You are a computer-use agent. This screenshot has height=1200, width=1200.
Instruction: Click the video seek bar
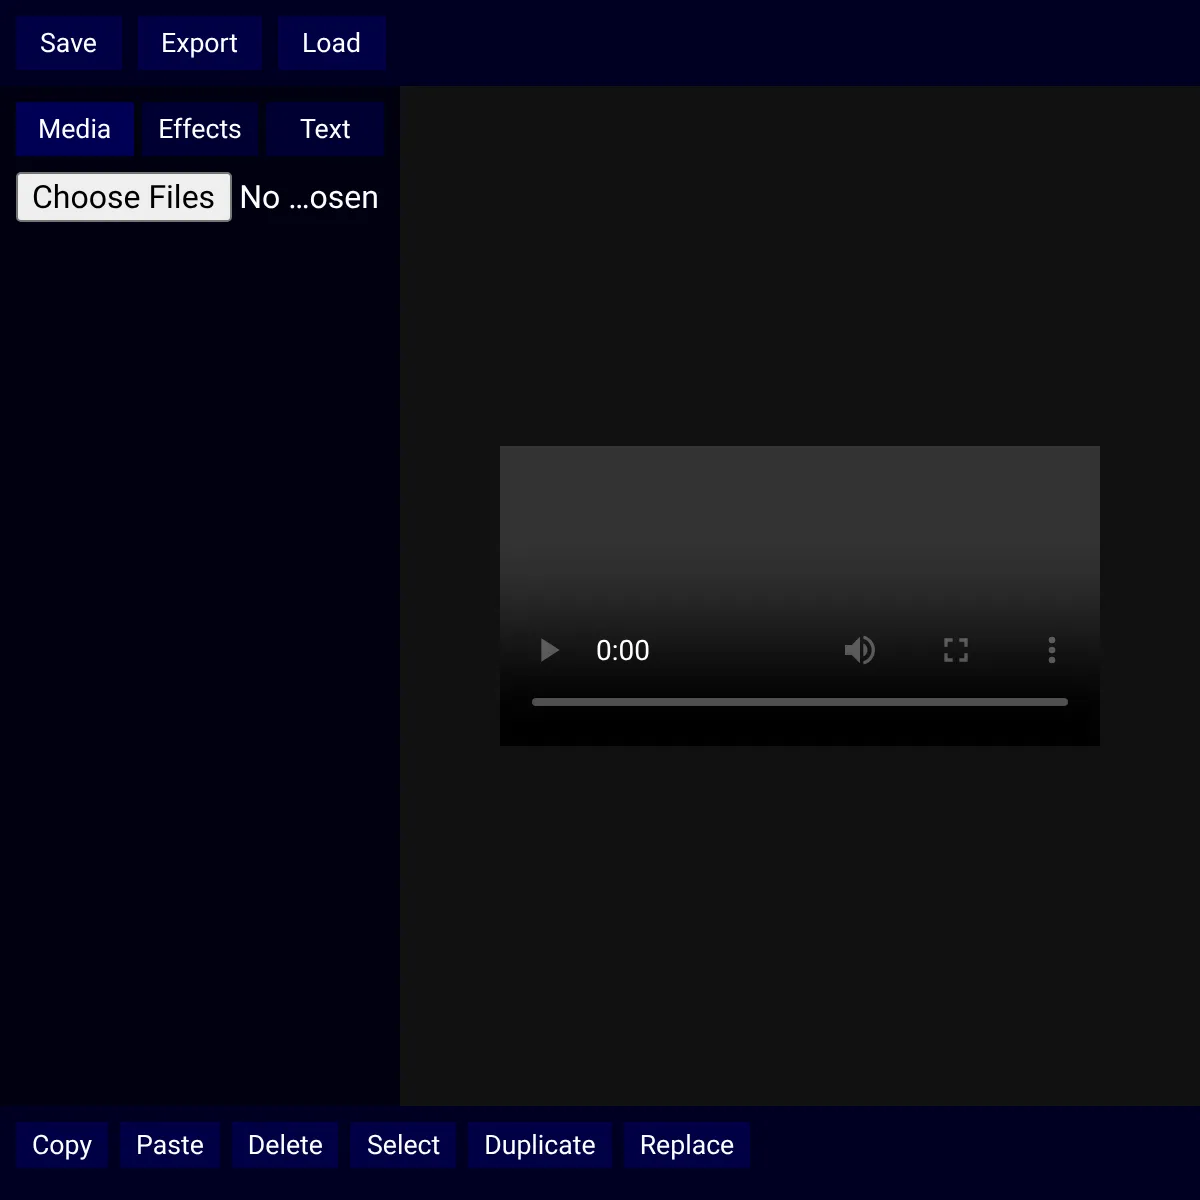(799, 702)
